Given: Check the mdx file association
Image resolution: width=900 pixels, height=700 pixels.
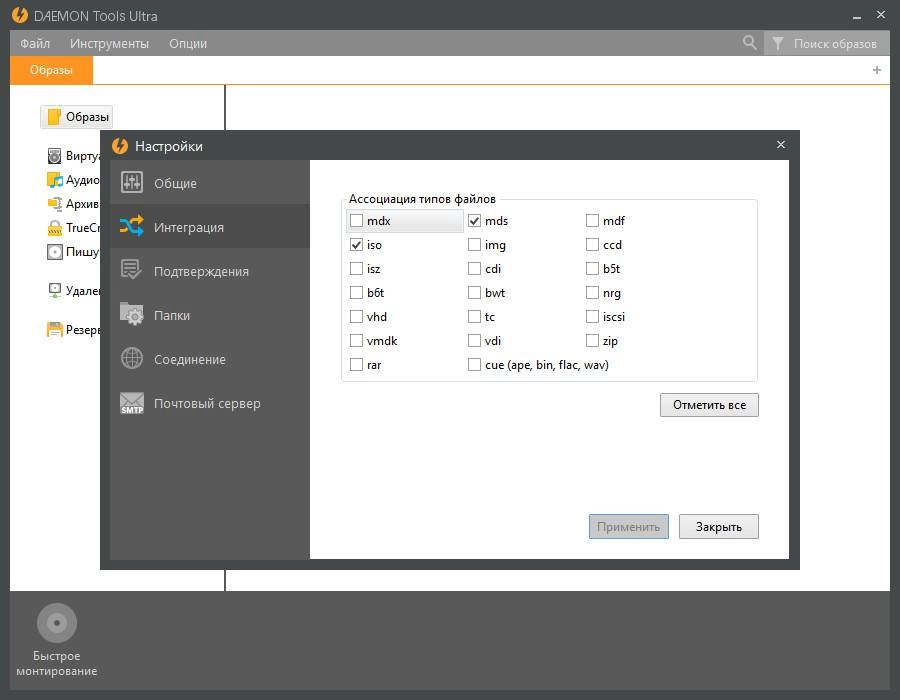Looking at the screenshot, I should pos(356,220).
